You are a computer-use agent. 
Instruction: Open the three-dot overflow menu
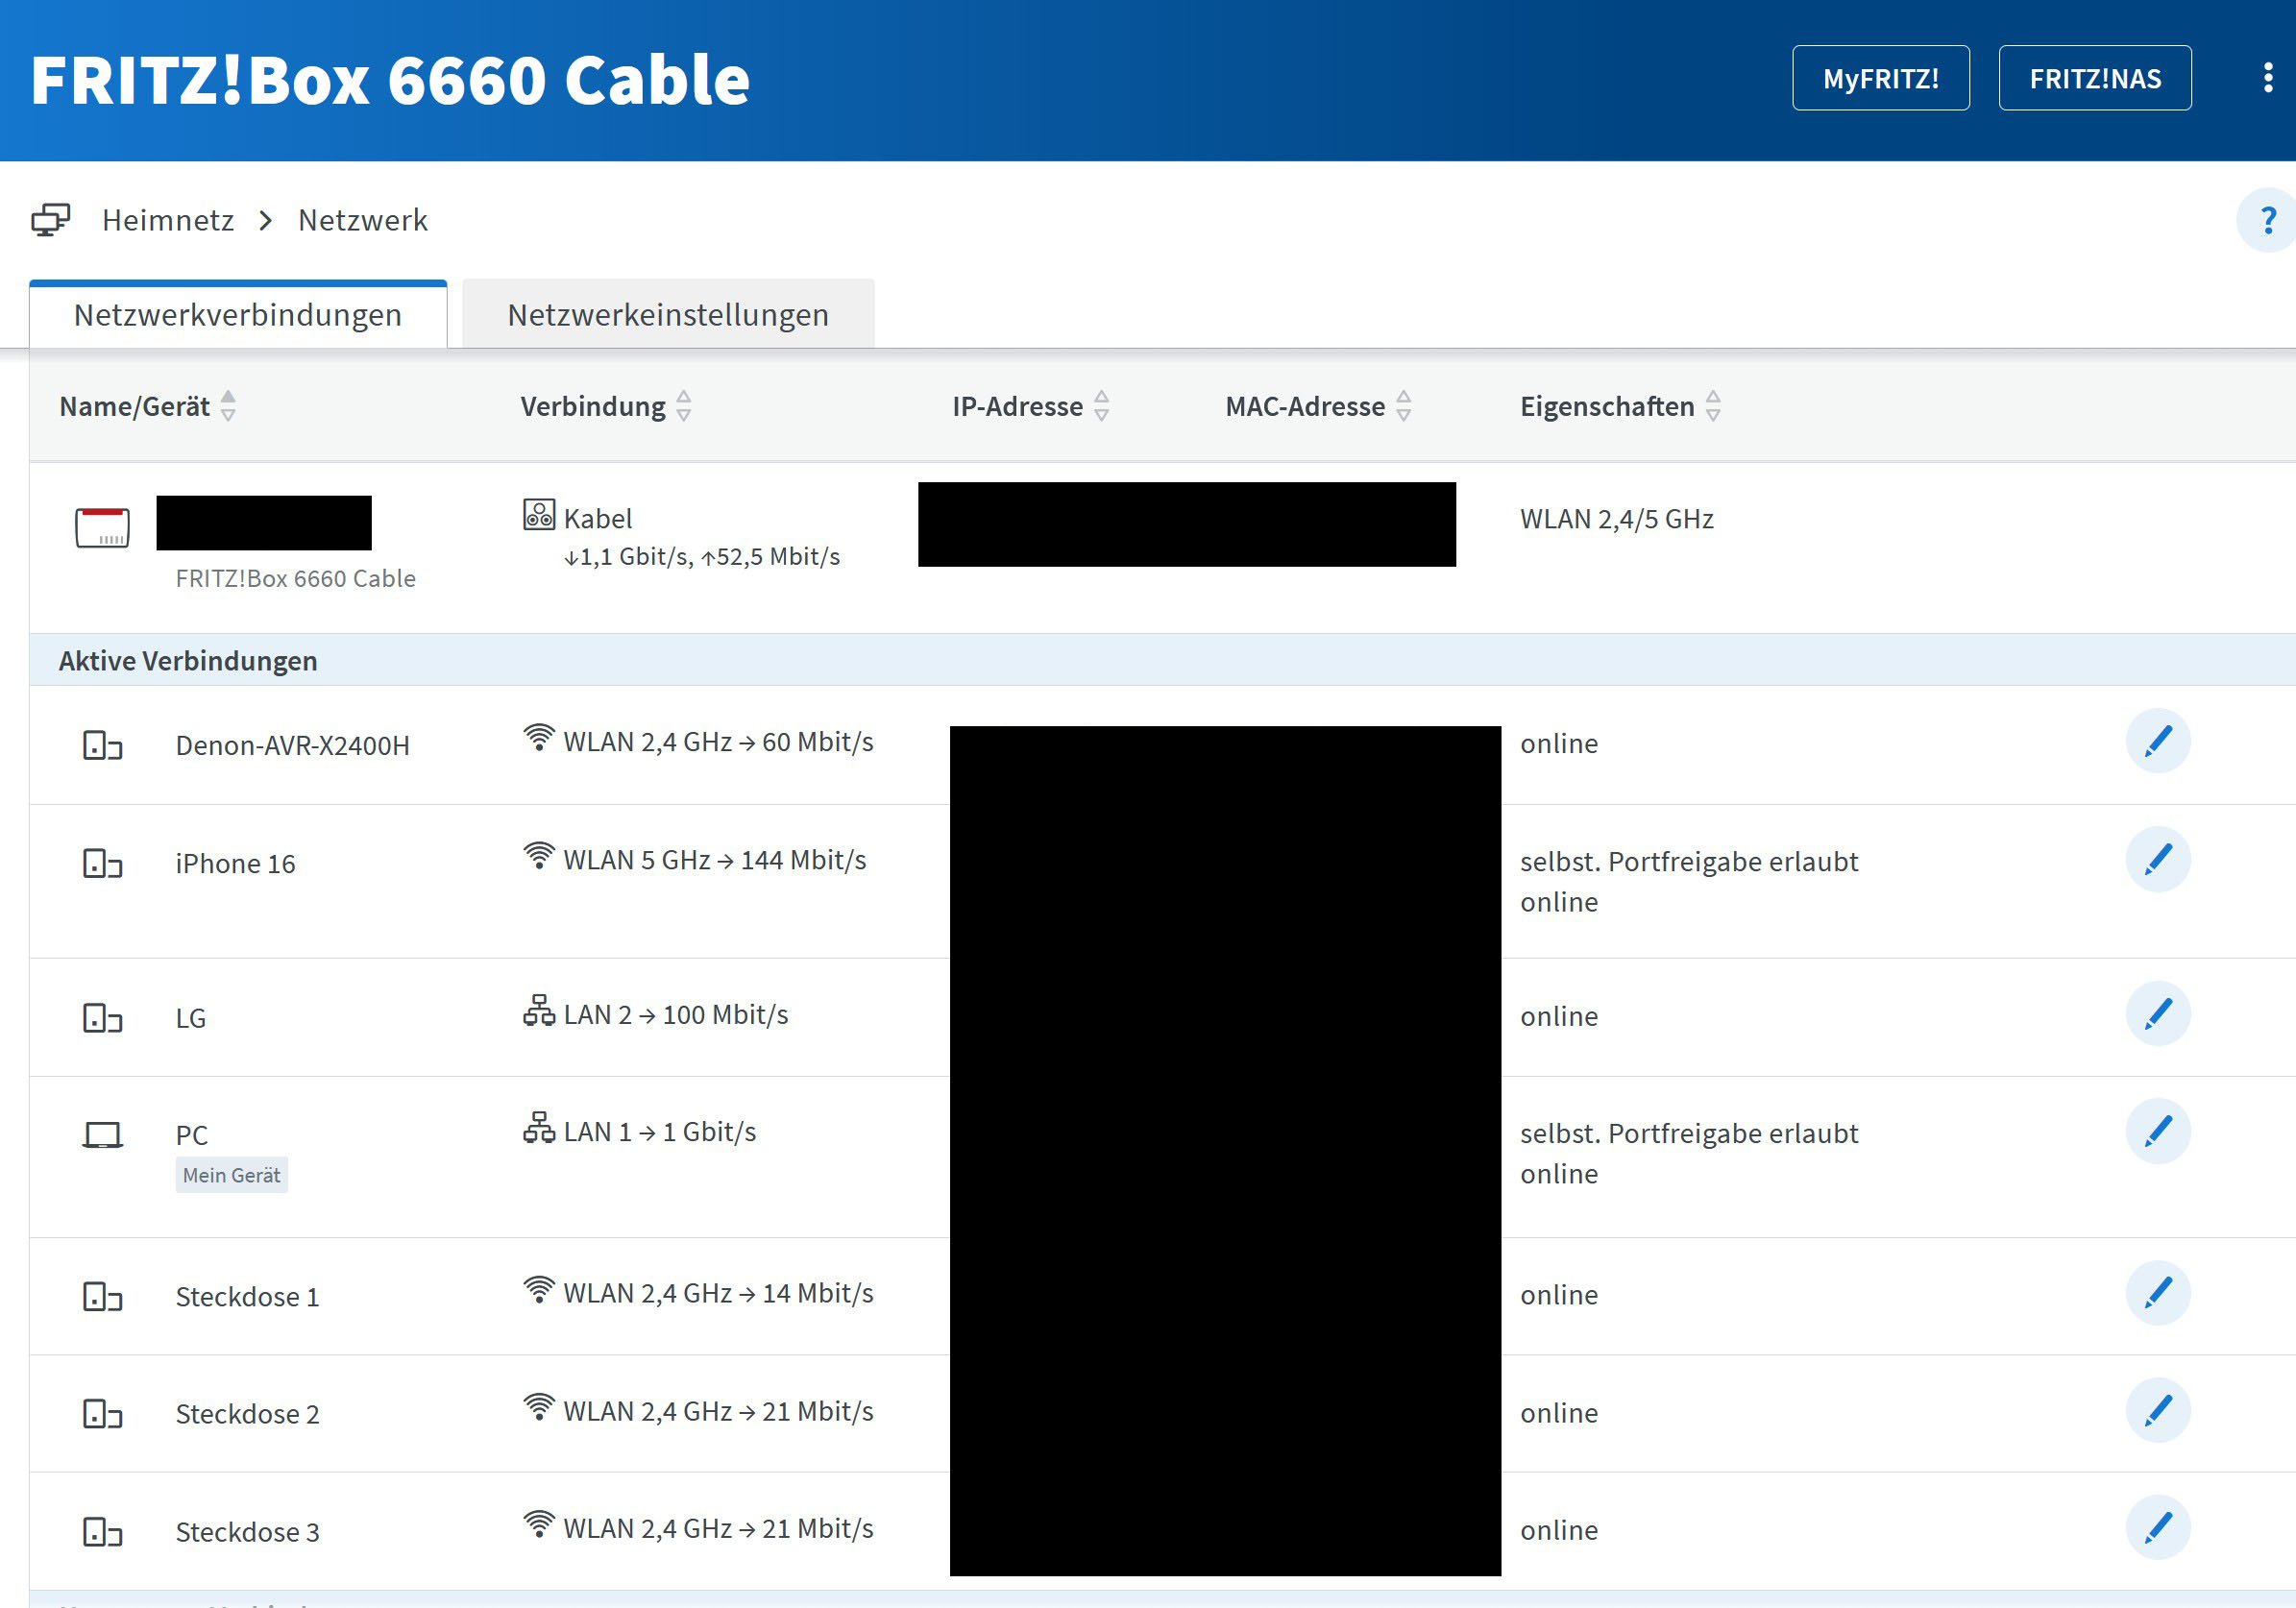(2267, 78)
